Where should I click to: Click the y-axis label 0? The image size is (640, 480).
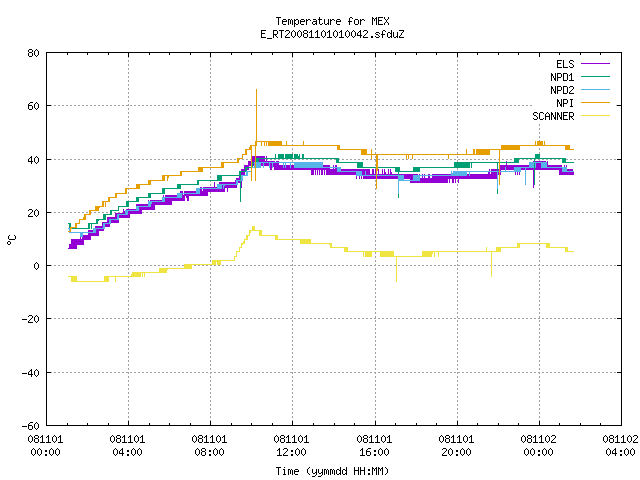36,266
